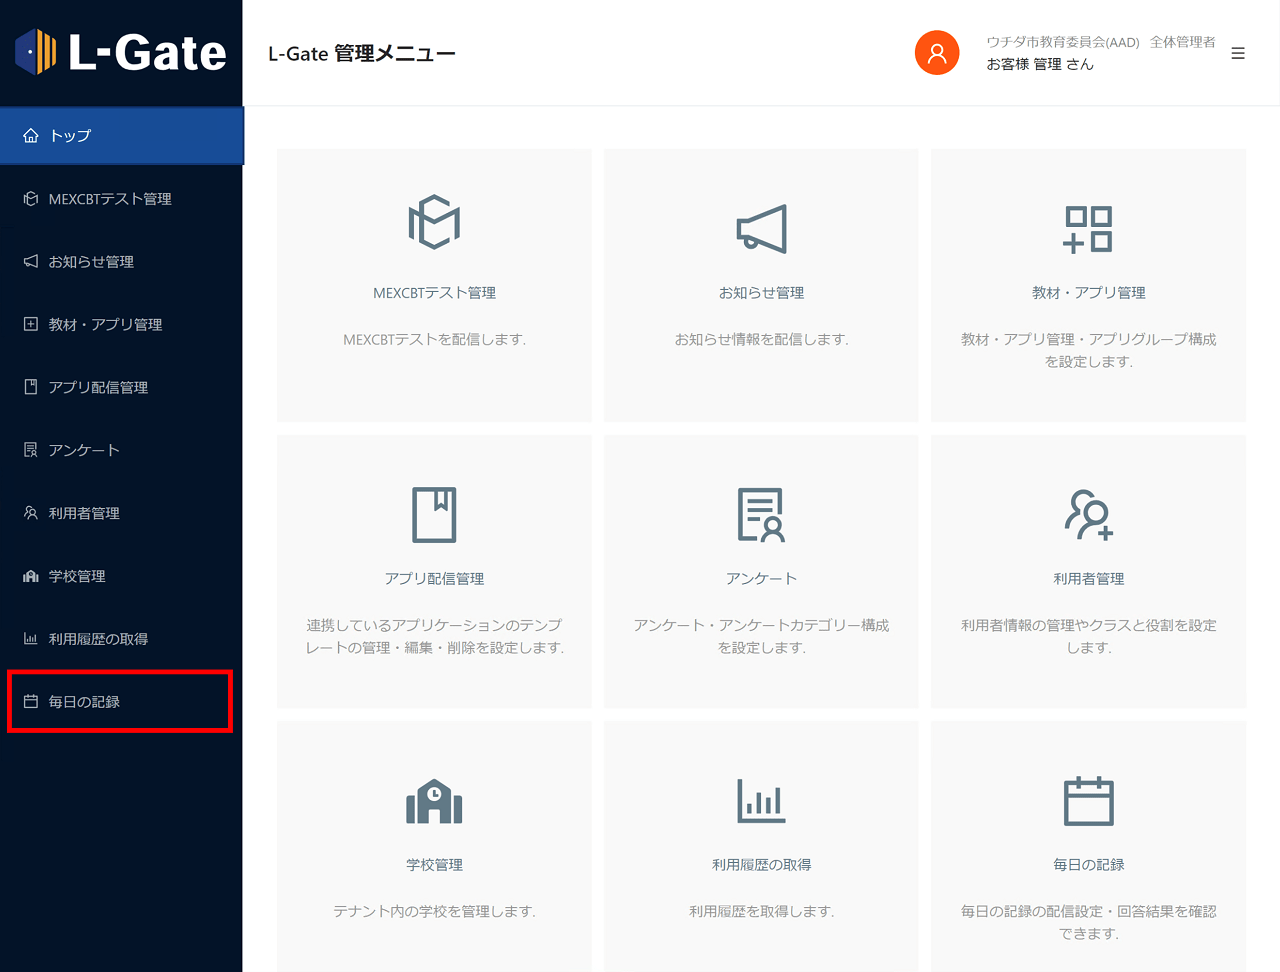Click the large 毎日の記録 calendar card icon
1280x972 pixels.
click(1088, 800)
